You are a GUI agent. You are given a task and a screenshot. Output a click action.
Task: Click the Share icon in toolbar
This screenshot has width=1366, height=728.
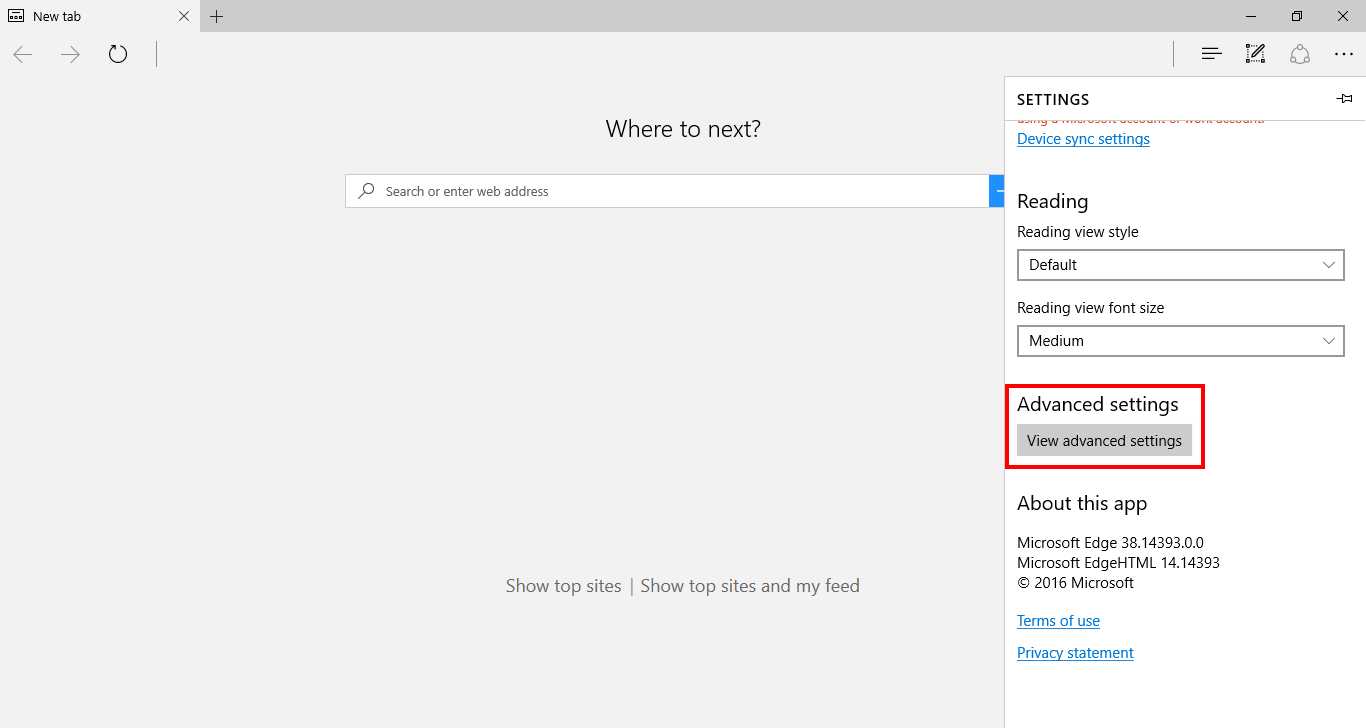pos(1300,54)
